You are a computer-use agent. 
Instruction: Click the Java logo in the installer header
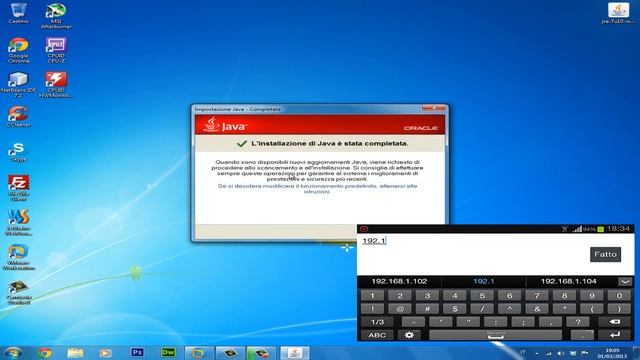click(225, 125)
